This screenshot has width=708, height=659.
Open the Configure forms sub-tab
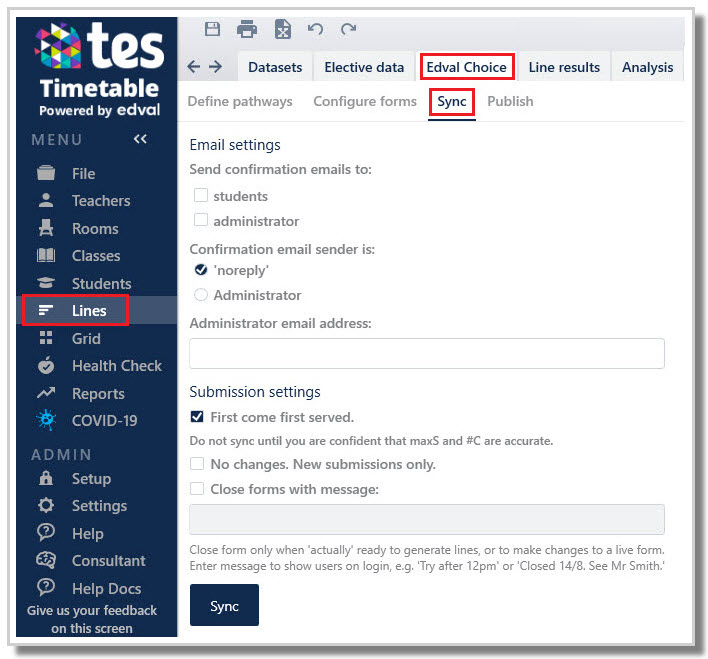click(365, 101)
